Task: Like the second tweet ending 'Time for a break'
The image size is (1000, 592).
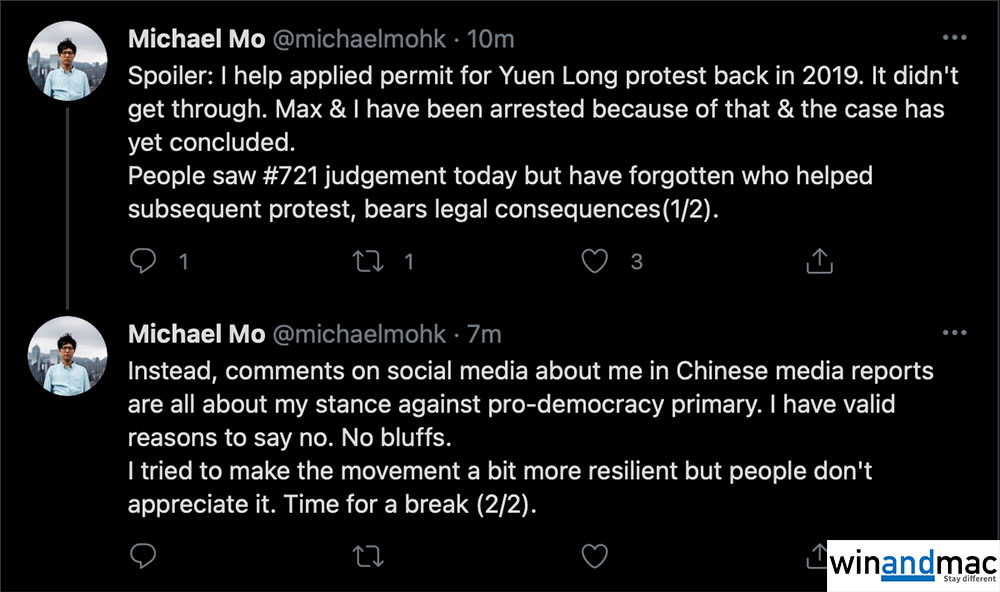Action: coord(595,555)
